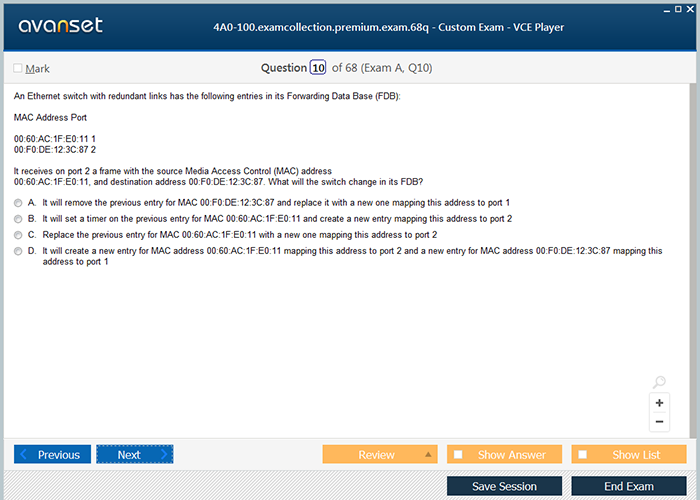The image size is (700, 500).
Task: Maximize the VCE Player window
Action: tap(678, 7)
